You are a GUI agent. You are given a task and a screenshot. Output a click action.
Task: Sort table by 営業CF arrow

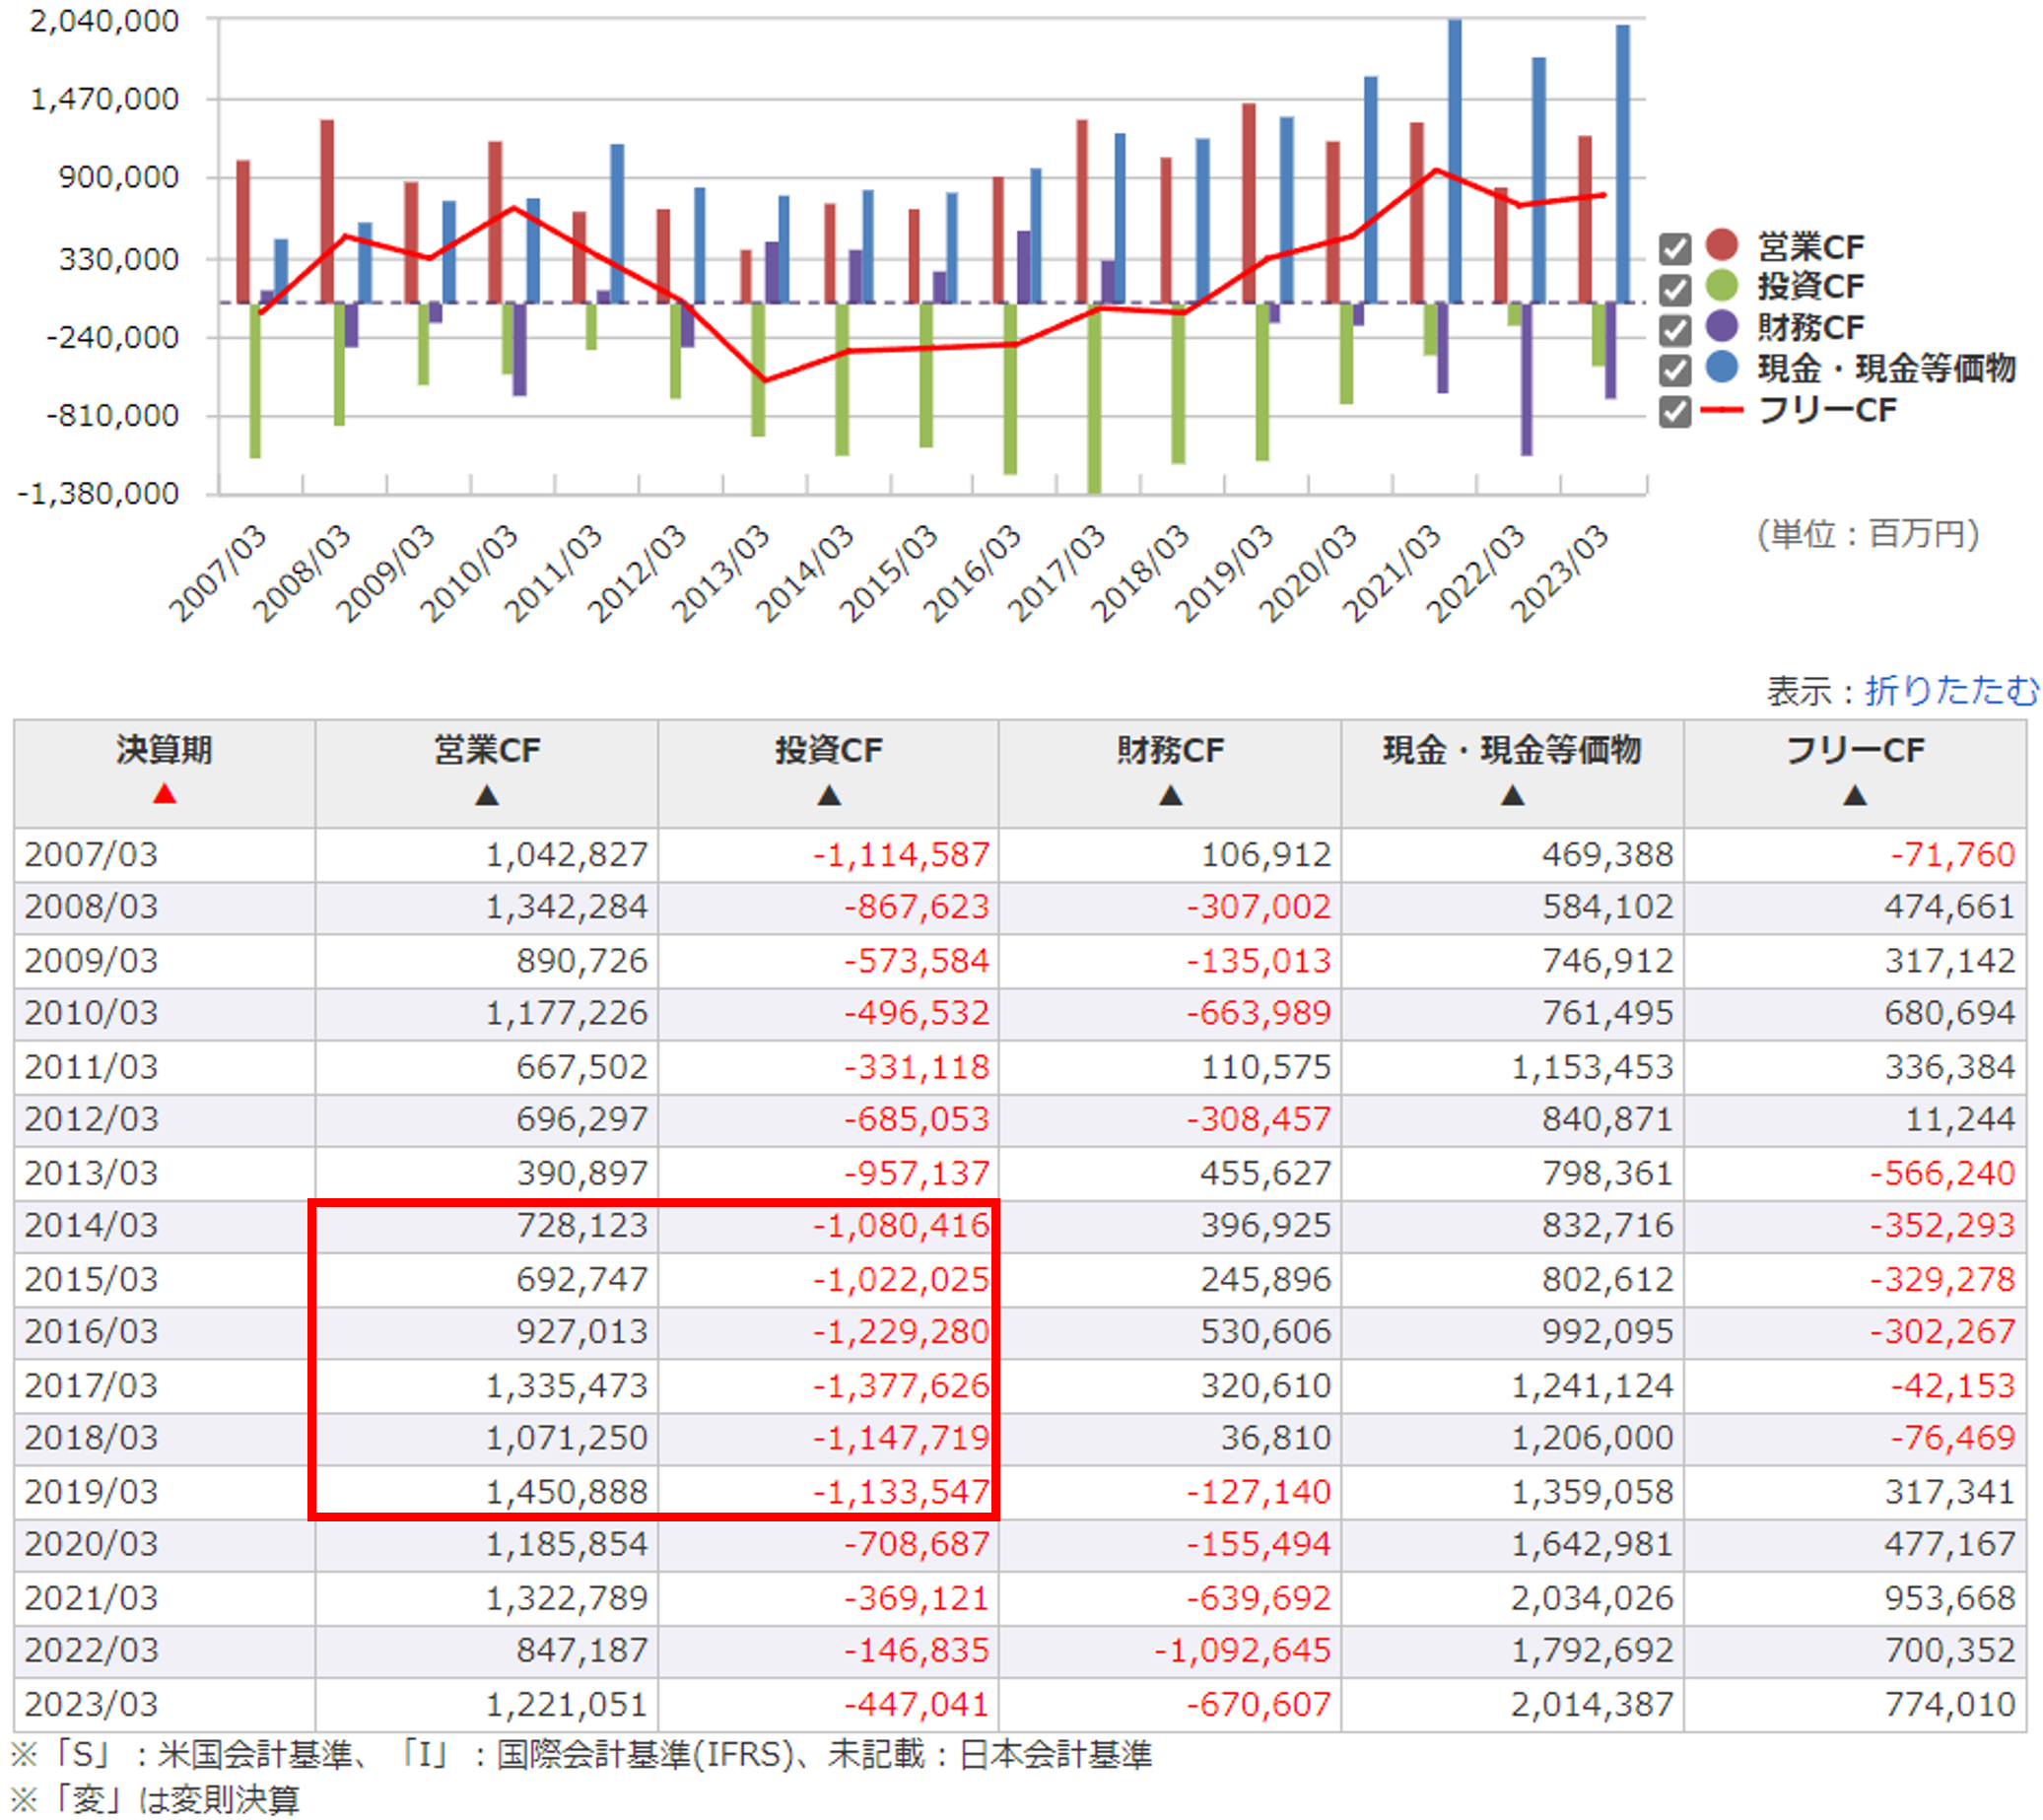point(486,795)
